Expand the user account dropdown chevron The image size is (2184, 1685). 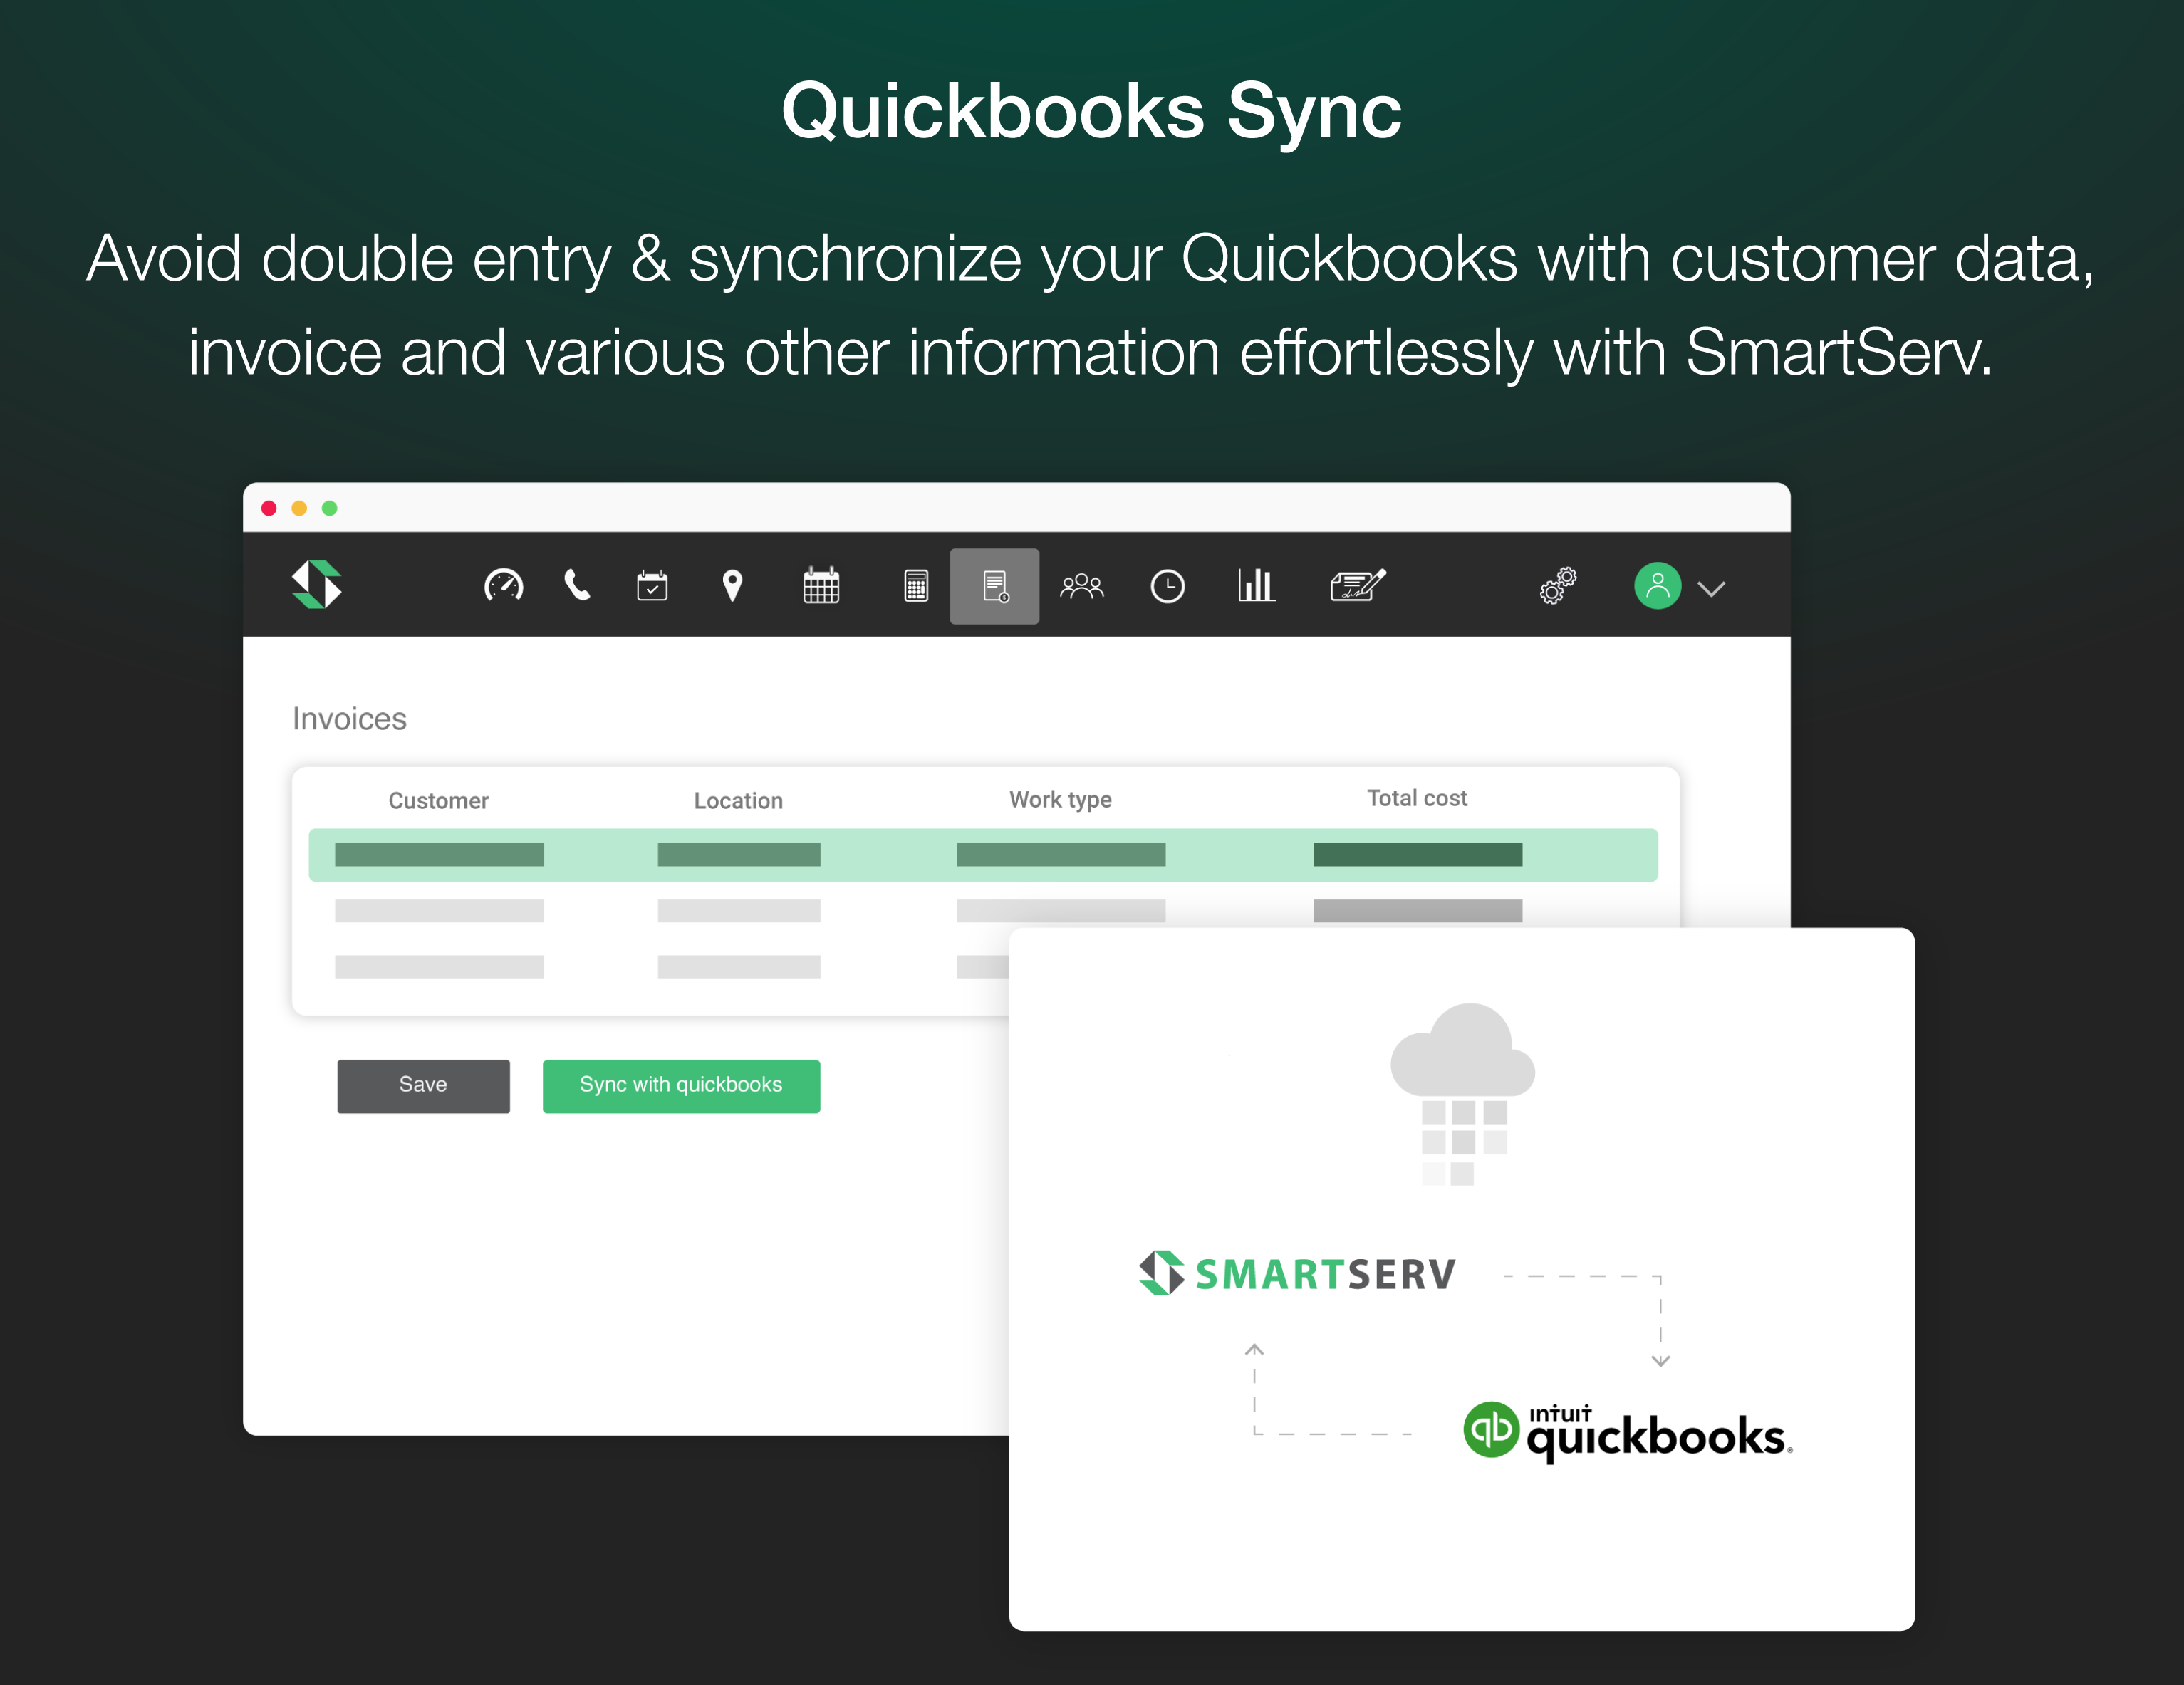[x=1711, y=589]
